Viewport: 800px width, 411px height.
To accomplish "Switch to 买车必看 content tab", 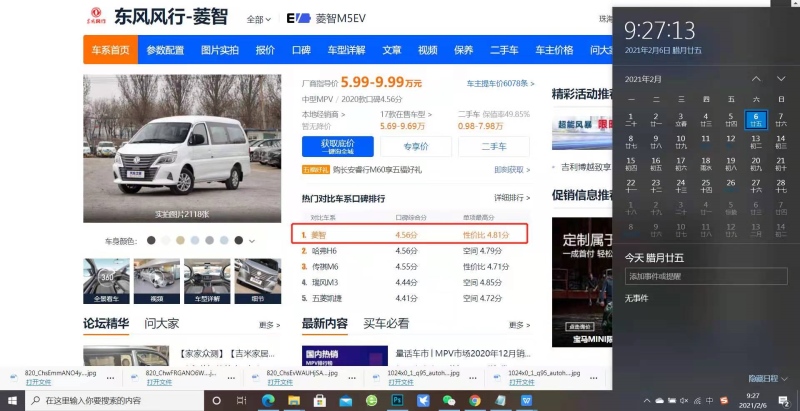I will click(386, 323).
